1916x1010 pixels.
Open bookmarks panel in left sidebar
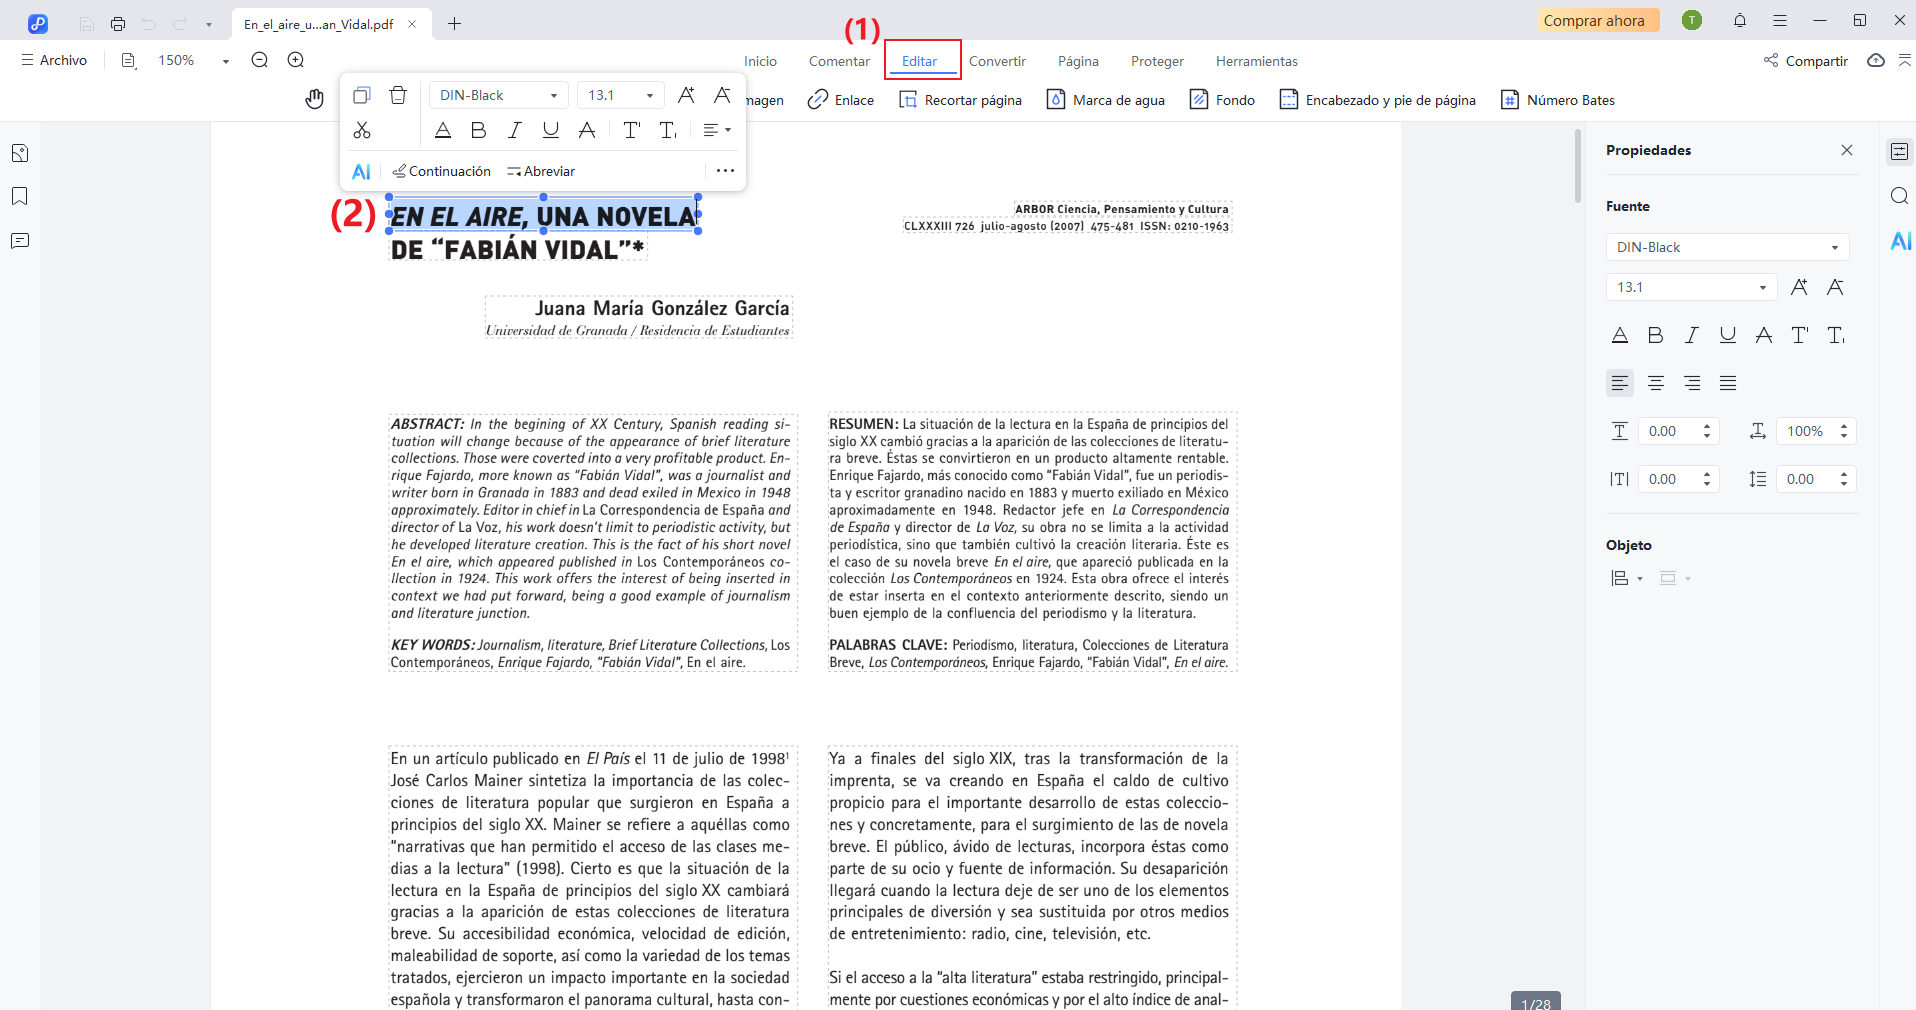click(20, 197)
